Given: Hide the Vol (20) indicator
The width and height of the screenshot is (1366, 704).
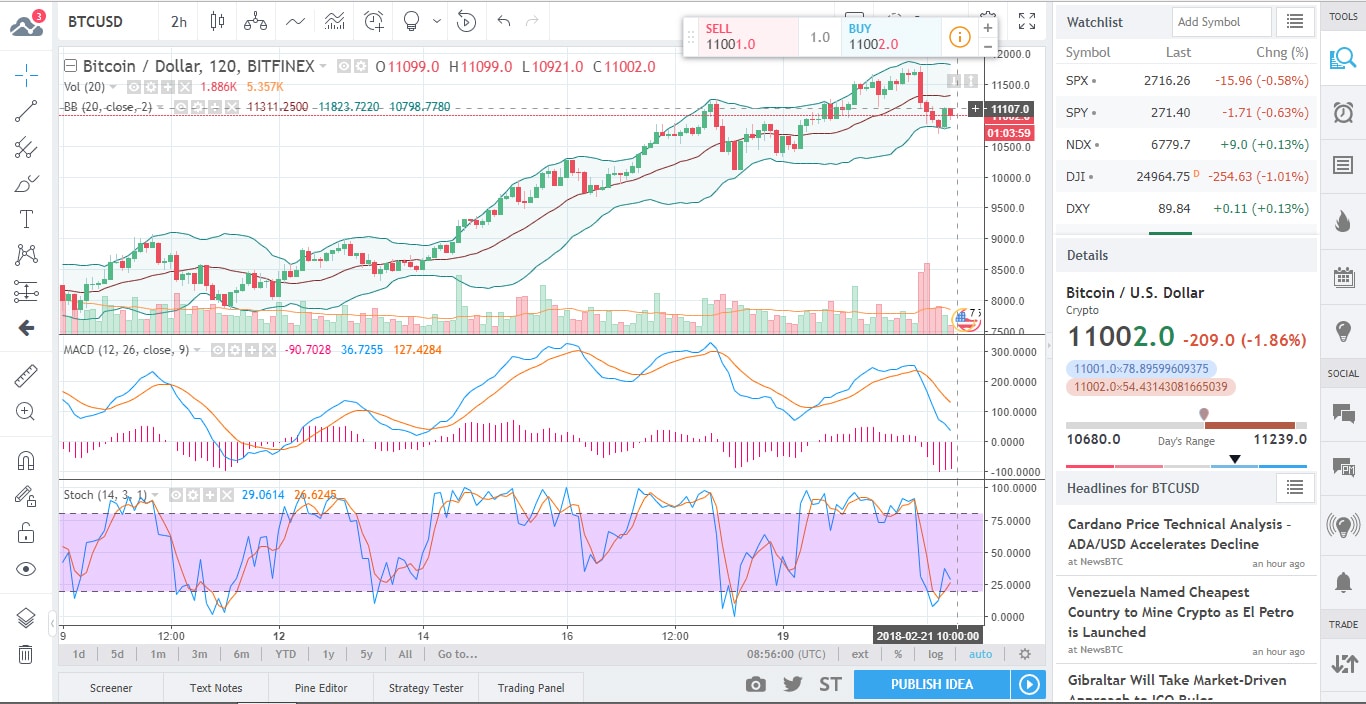Looking at the screenshot, I should [x=134, y=87].
